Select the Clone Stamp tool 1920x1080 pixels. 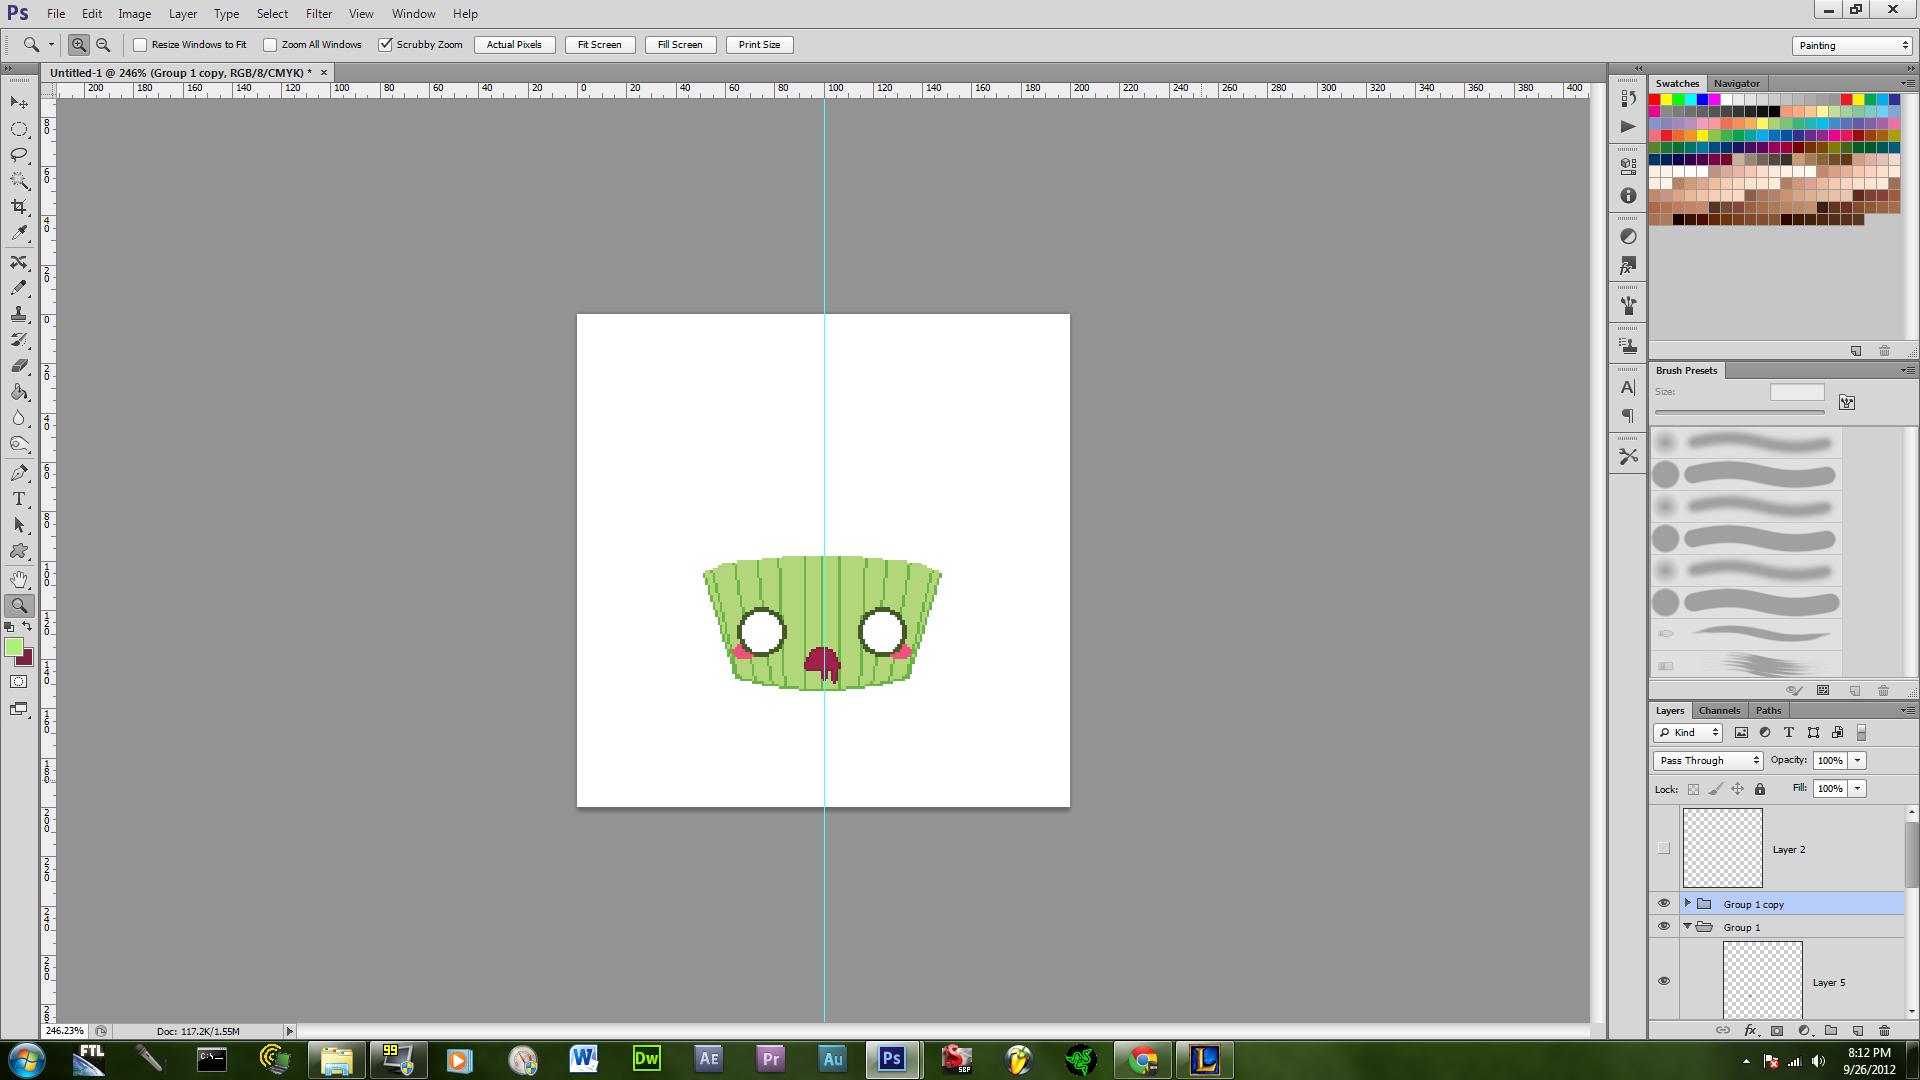click(19, 314)
